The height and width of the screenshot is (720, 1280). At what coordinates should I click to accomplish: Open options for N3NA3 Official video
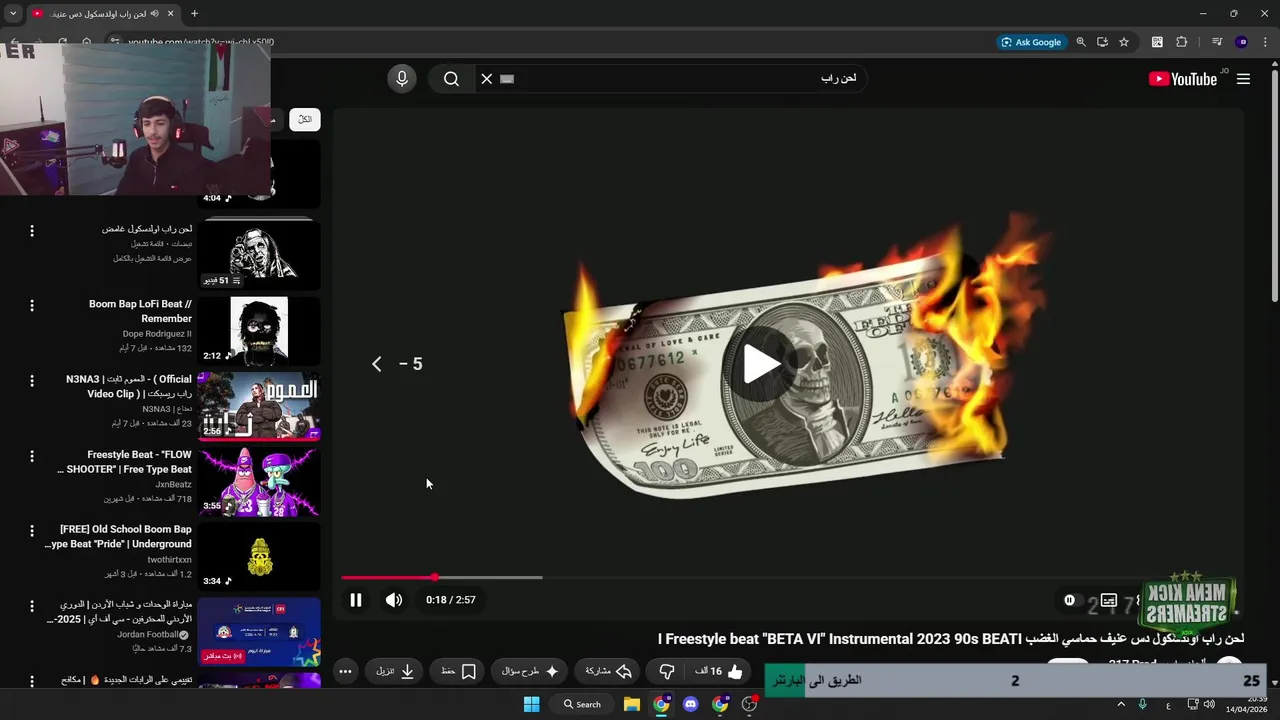(32, 381)
